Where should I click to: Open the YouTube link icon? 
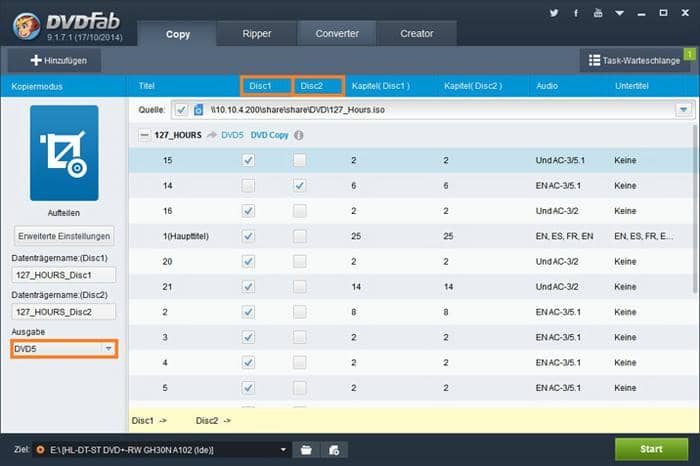[598, 12]
